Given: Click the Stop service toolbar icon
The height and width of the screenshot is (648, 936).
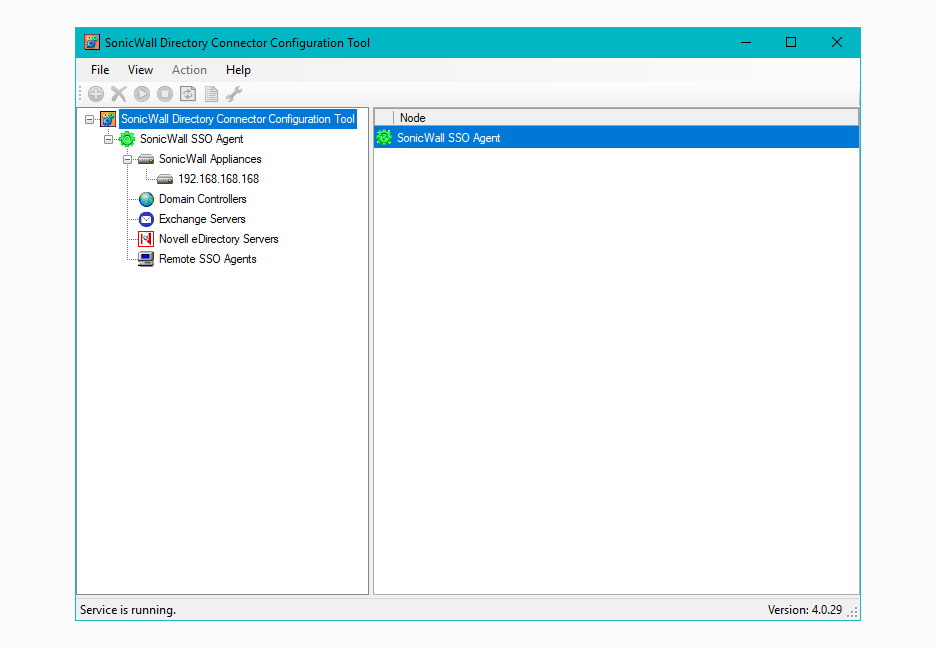Looking at the screenshot, I should click(x=165, y=94).
